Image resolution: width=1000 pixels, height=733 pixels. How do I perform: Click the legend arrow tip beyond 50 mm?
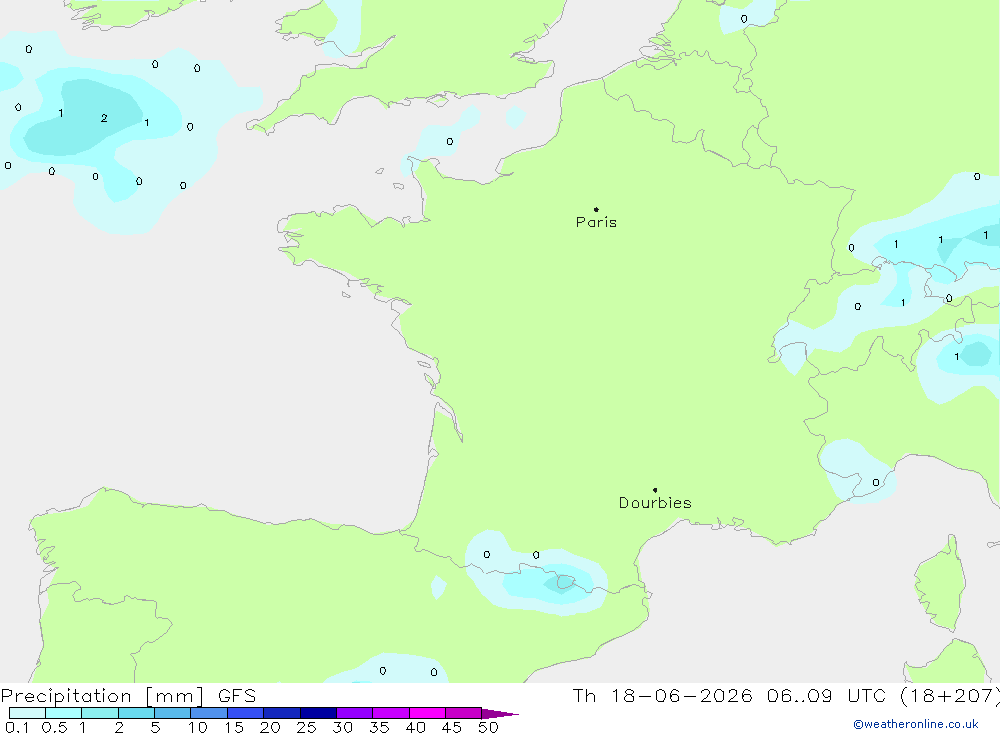tap(501, 713)
